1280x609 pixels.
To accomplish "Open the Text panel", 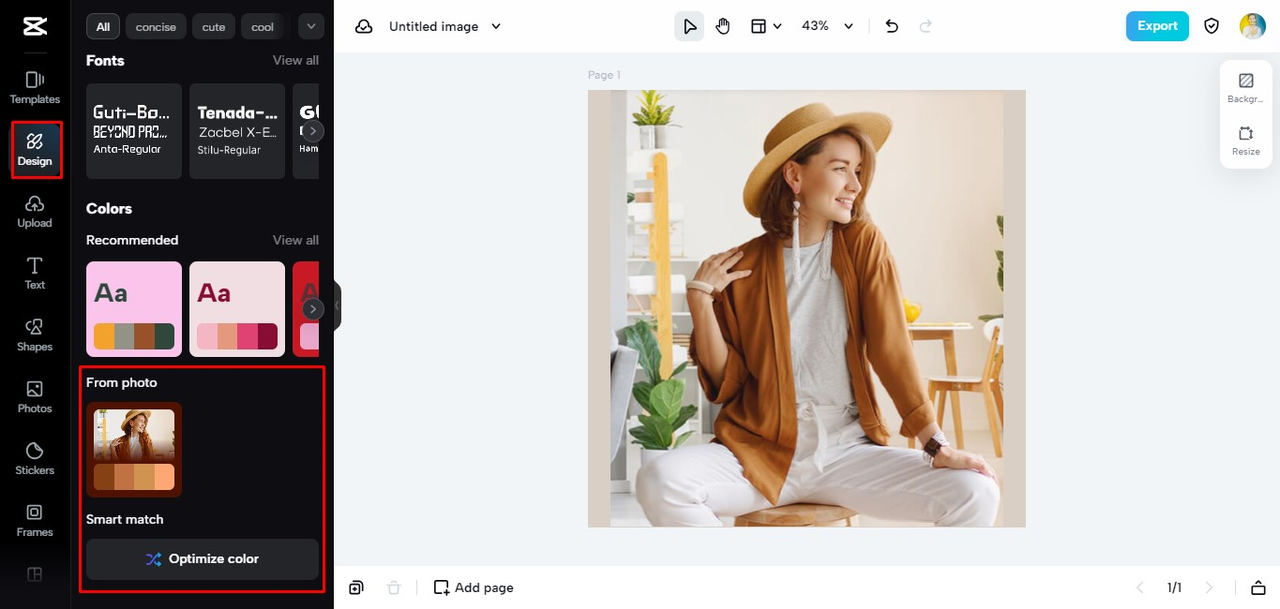I will [x=35, y=273].
